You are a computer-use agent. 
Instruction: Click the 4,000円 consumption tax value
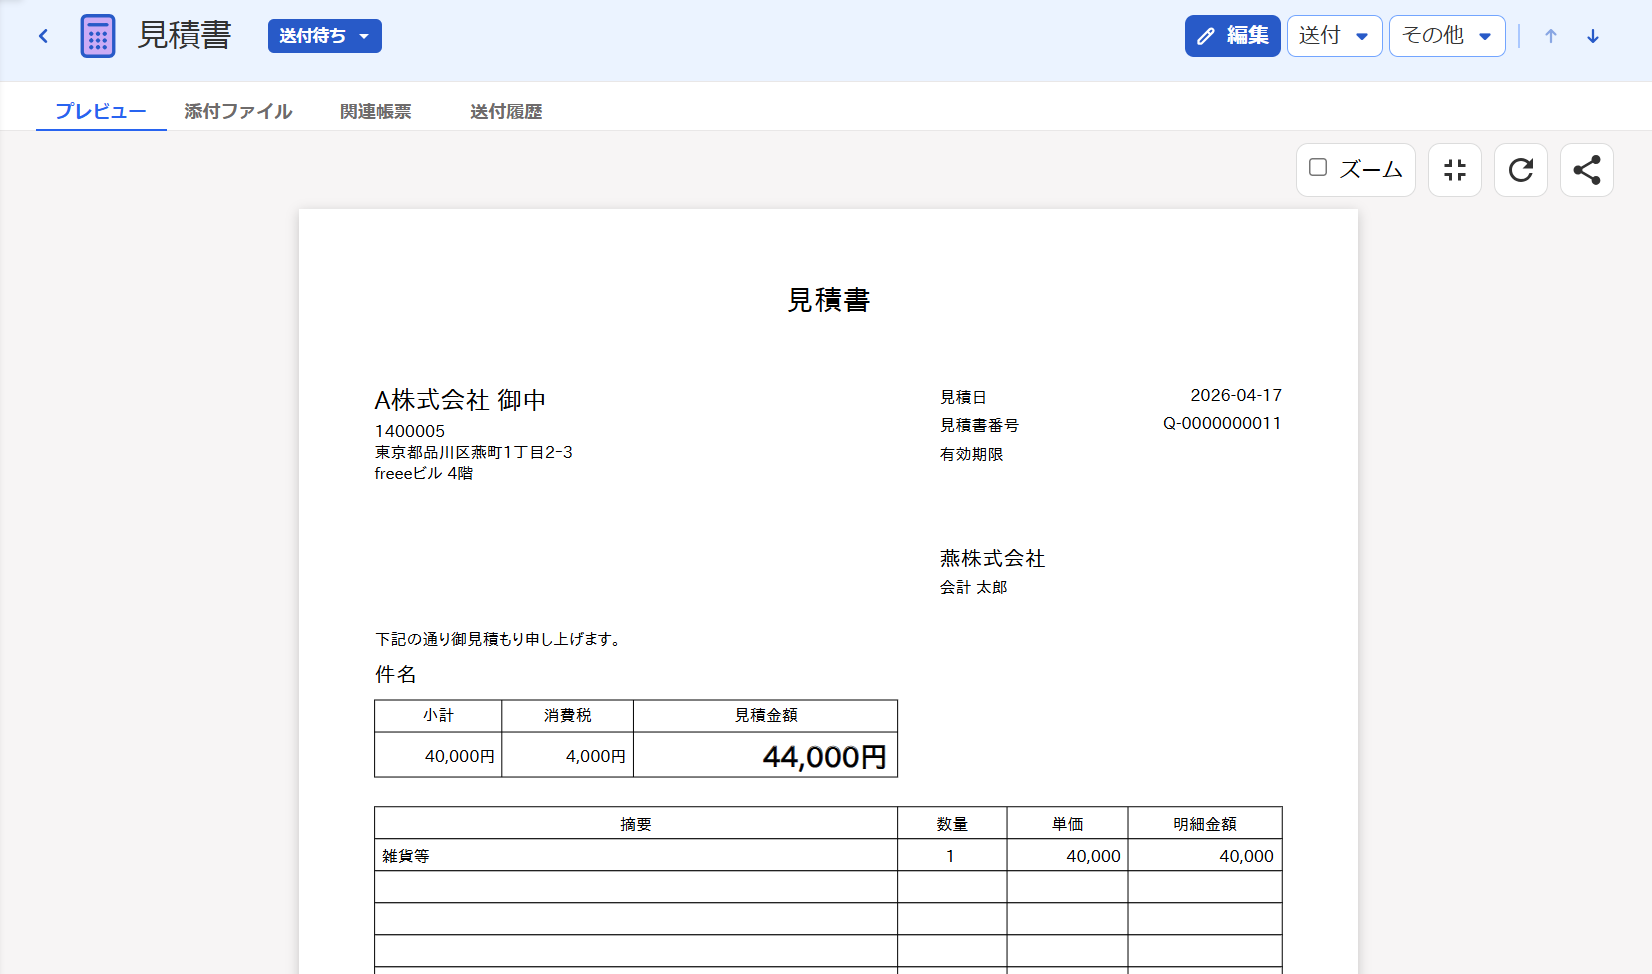coord(596,756)
